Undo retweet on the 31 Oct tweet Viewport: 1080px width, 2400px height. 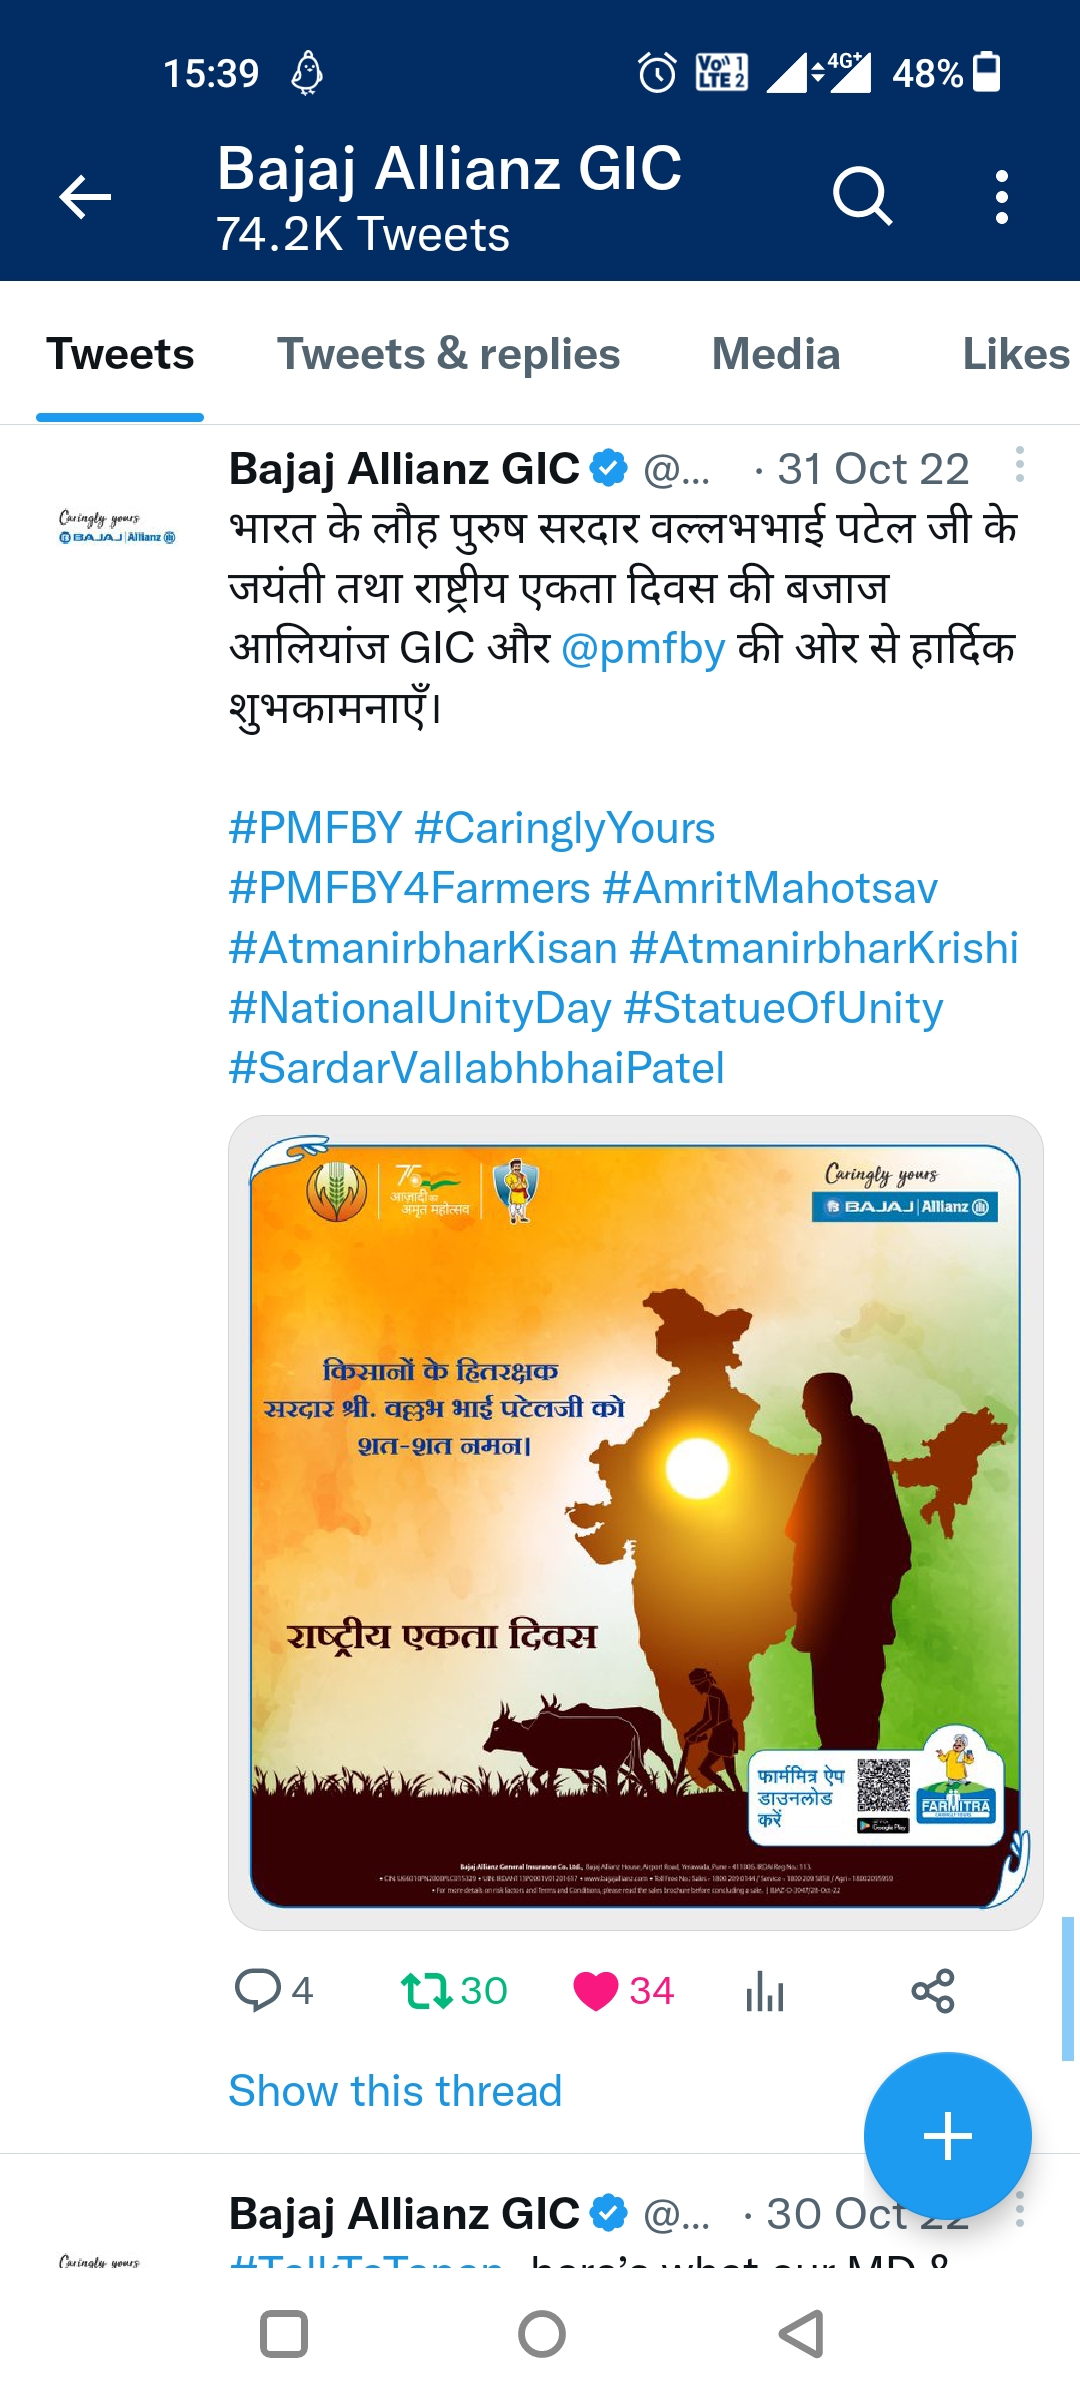coord(427,1990)
